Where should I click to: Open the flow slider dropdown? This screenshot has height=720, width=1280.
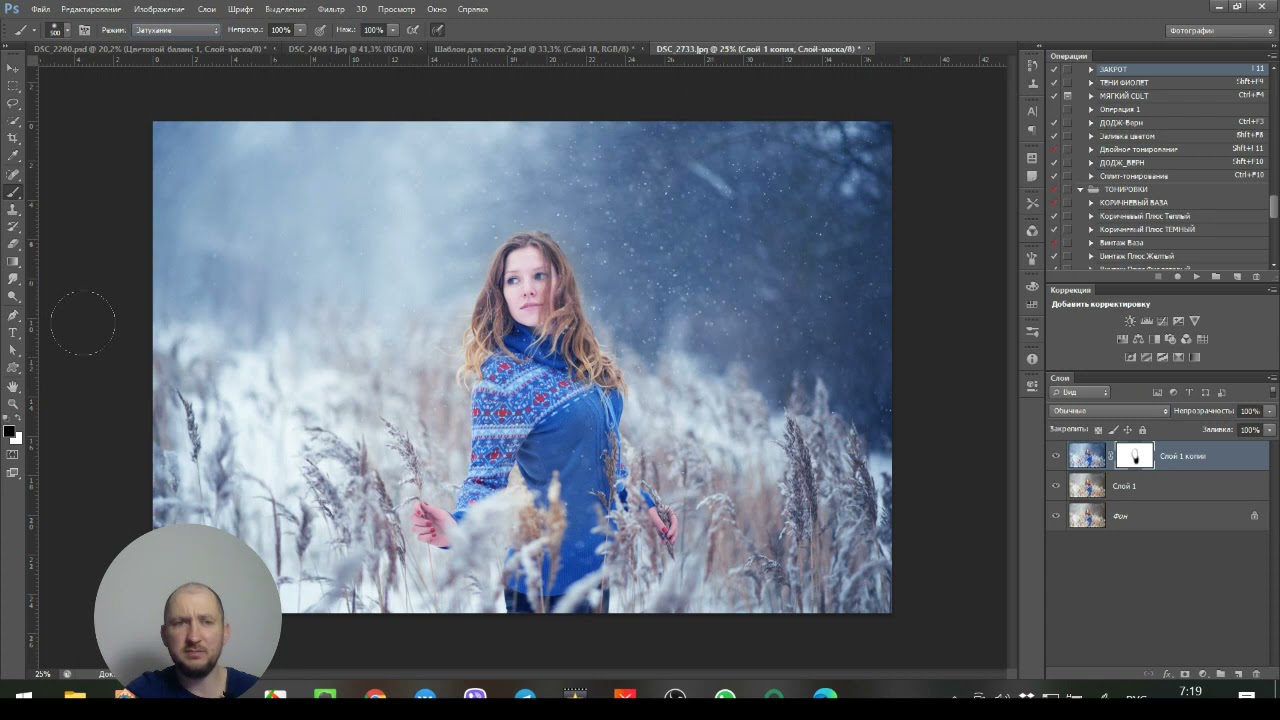392,30
